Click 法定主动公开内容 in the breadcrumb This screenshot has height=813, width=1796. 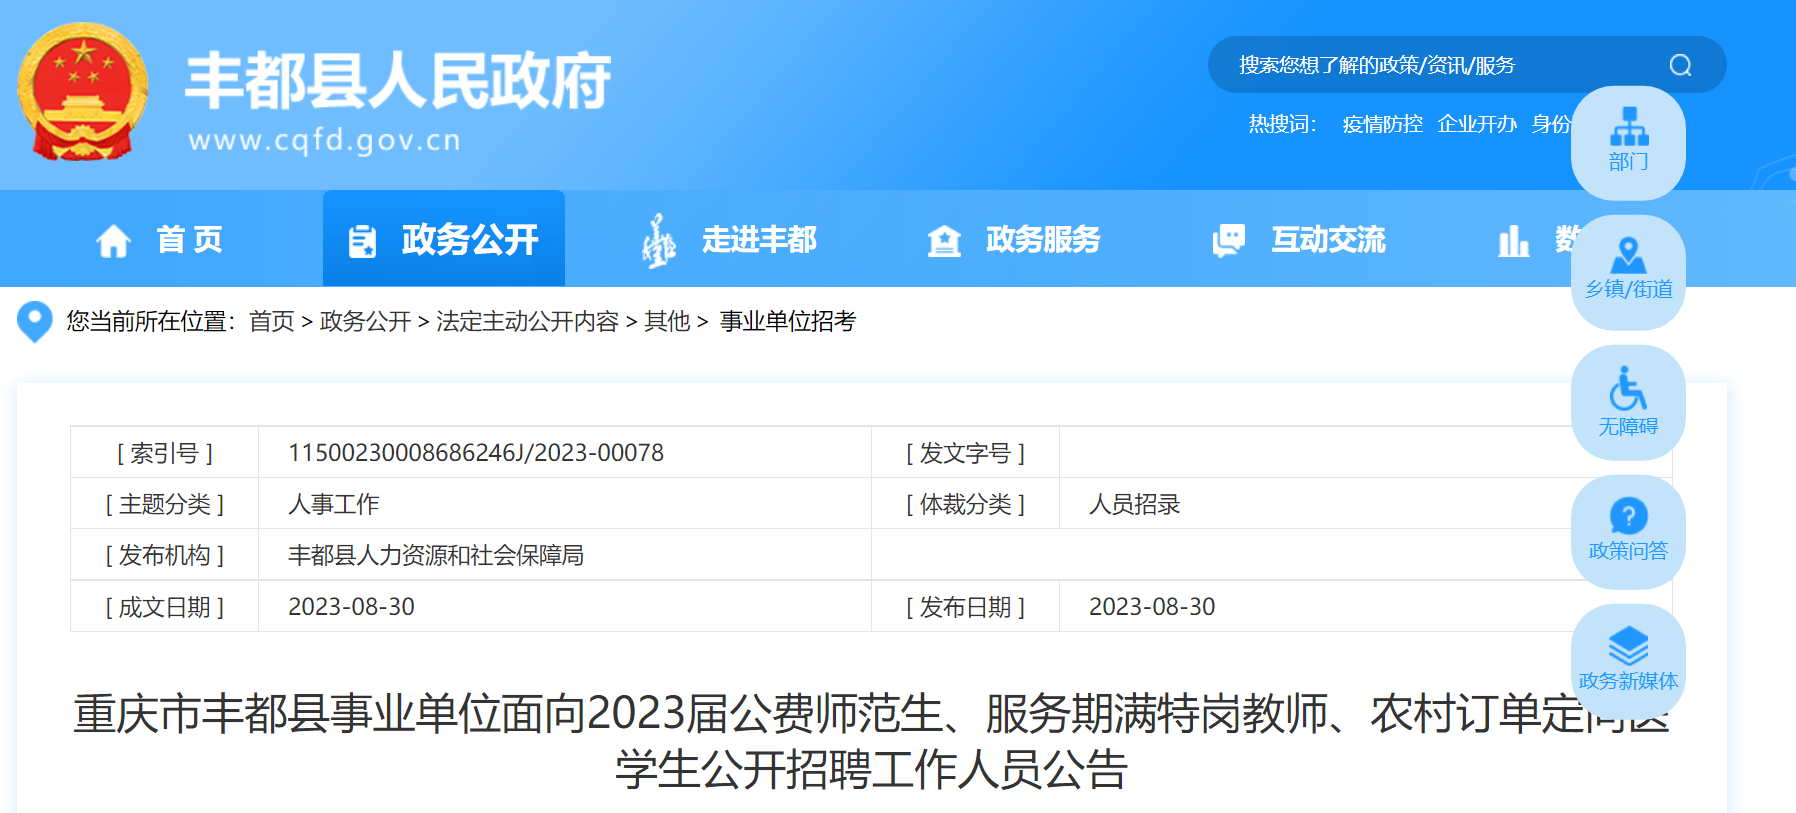point(527,321)
